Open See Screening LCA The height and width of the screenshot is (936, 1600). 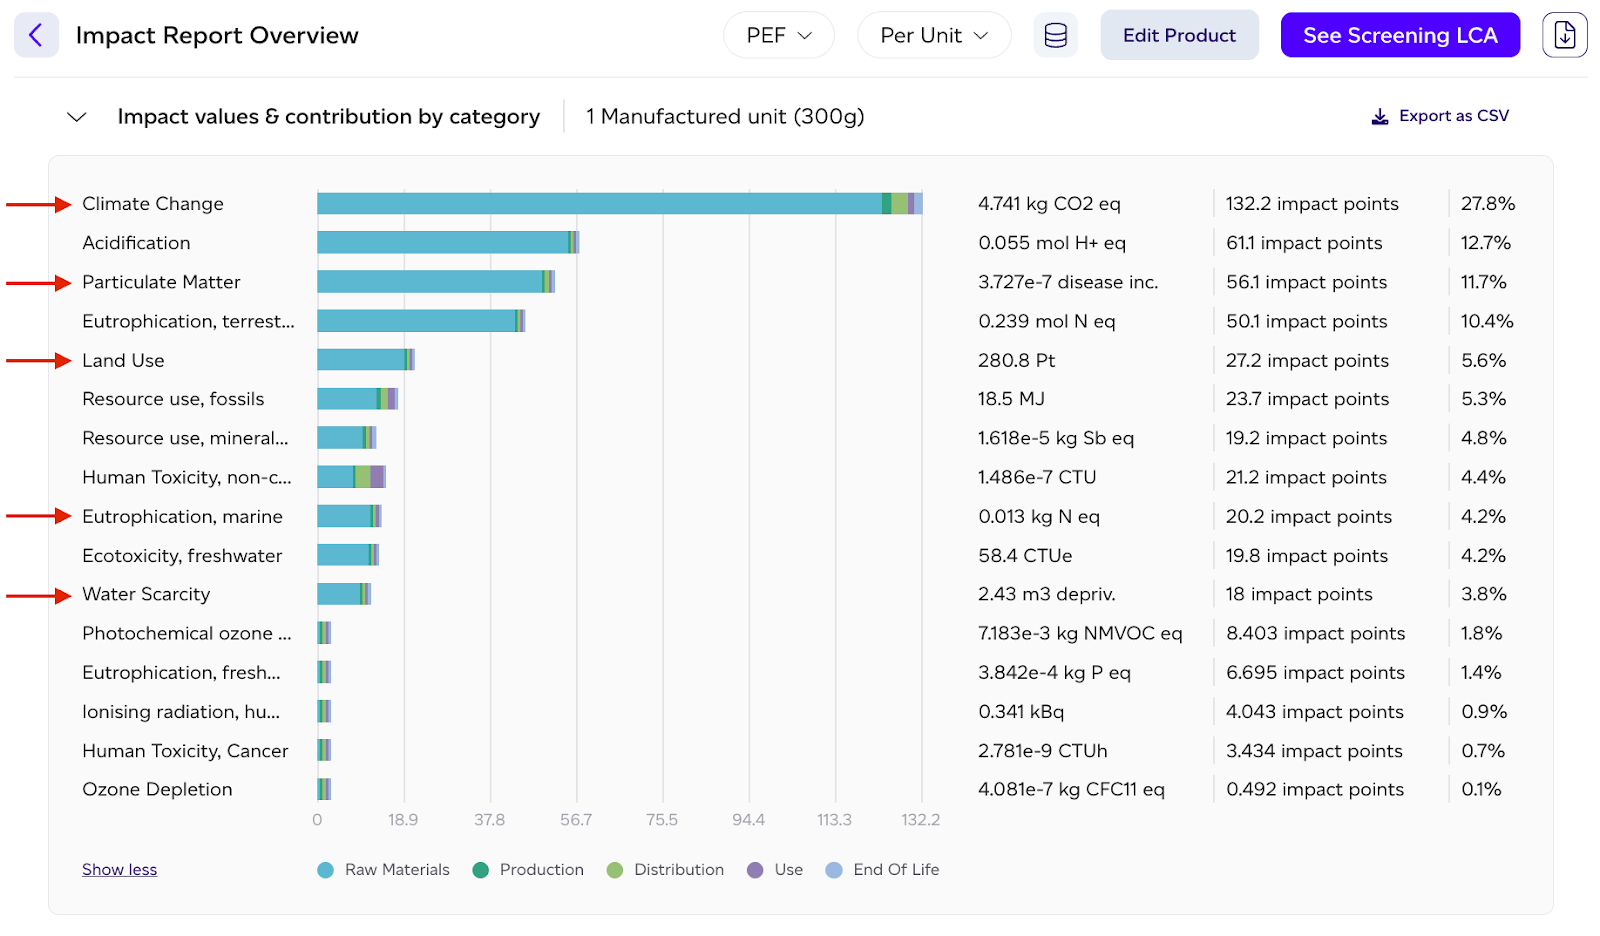(1399, 36)
